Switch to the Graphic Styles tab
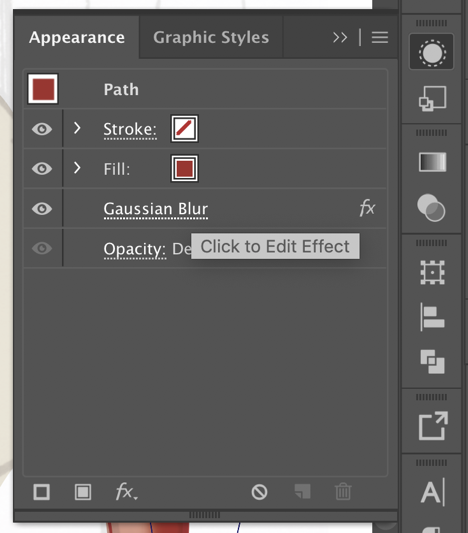468x533 pixels. pos(211,37)
